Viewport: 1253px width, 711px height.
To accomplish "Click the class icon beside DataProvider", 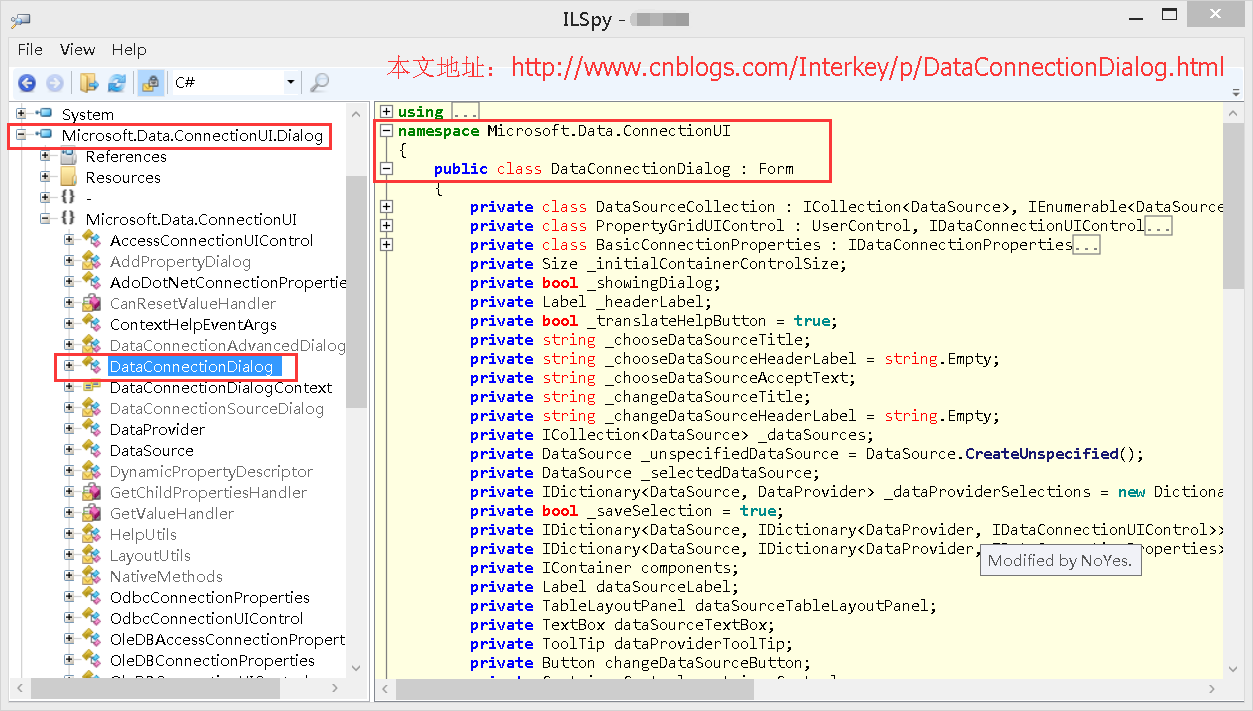I will [92, 429].
